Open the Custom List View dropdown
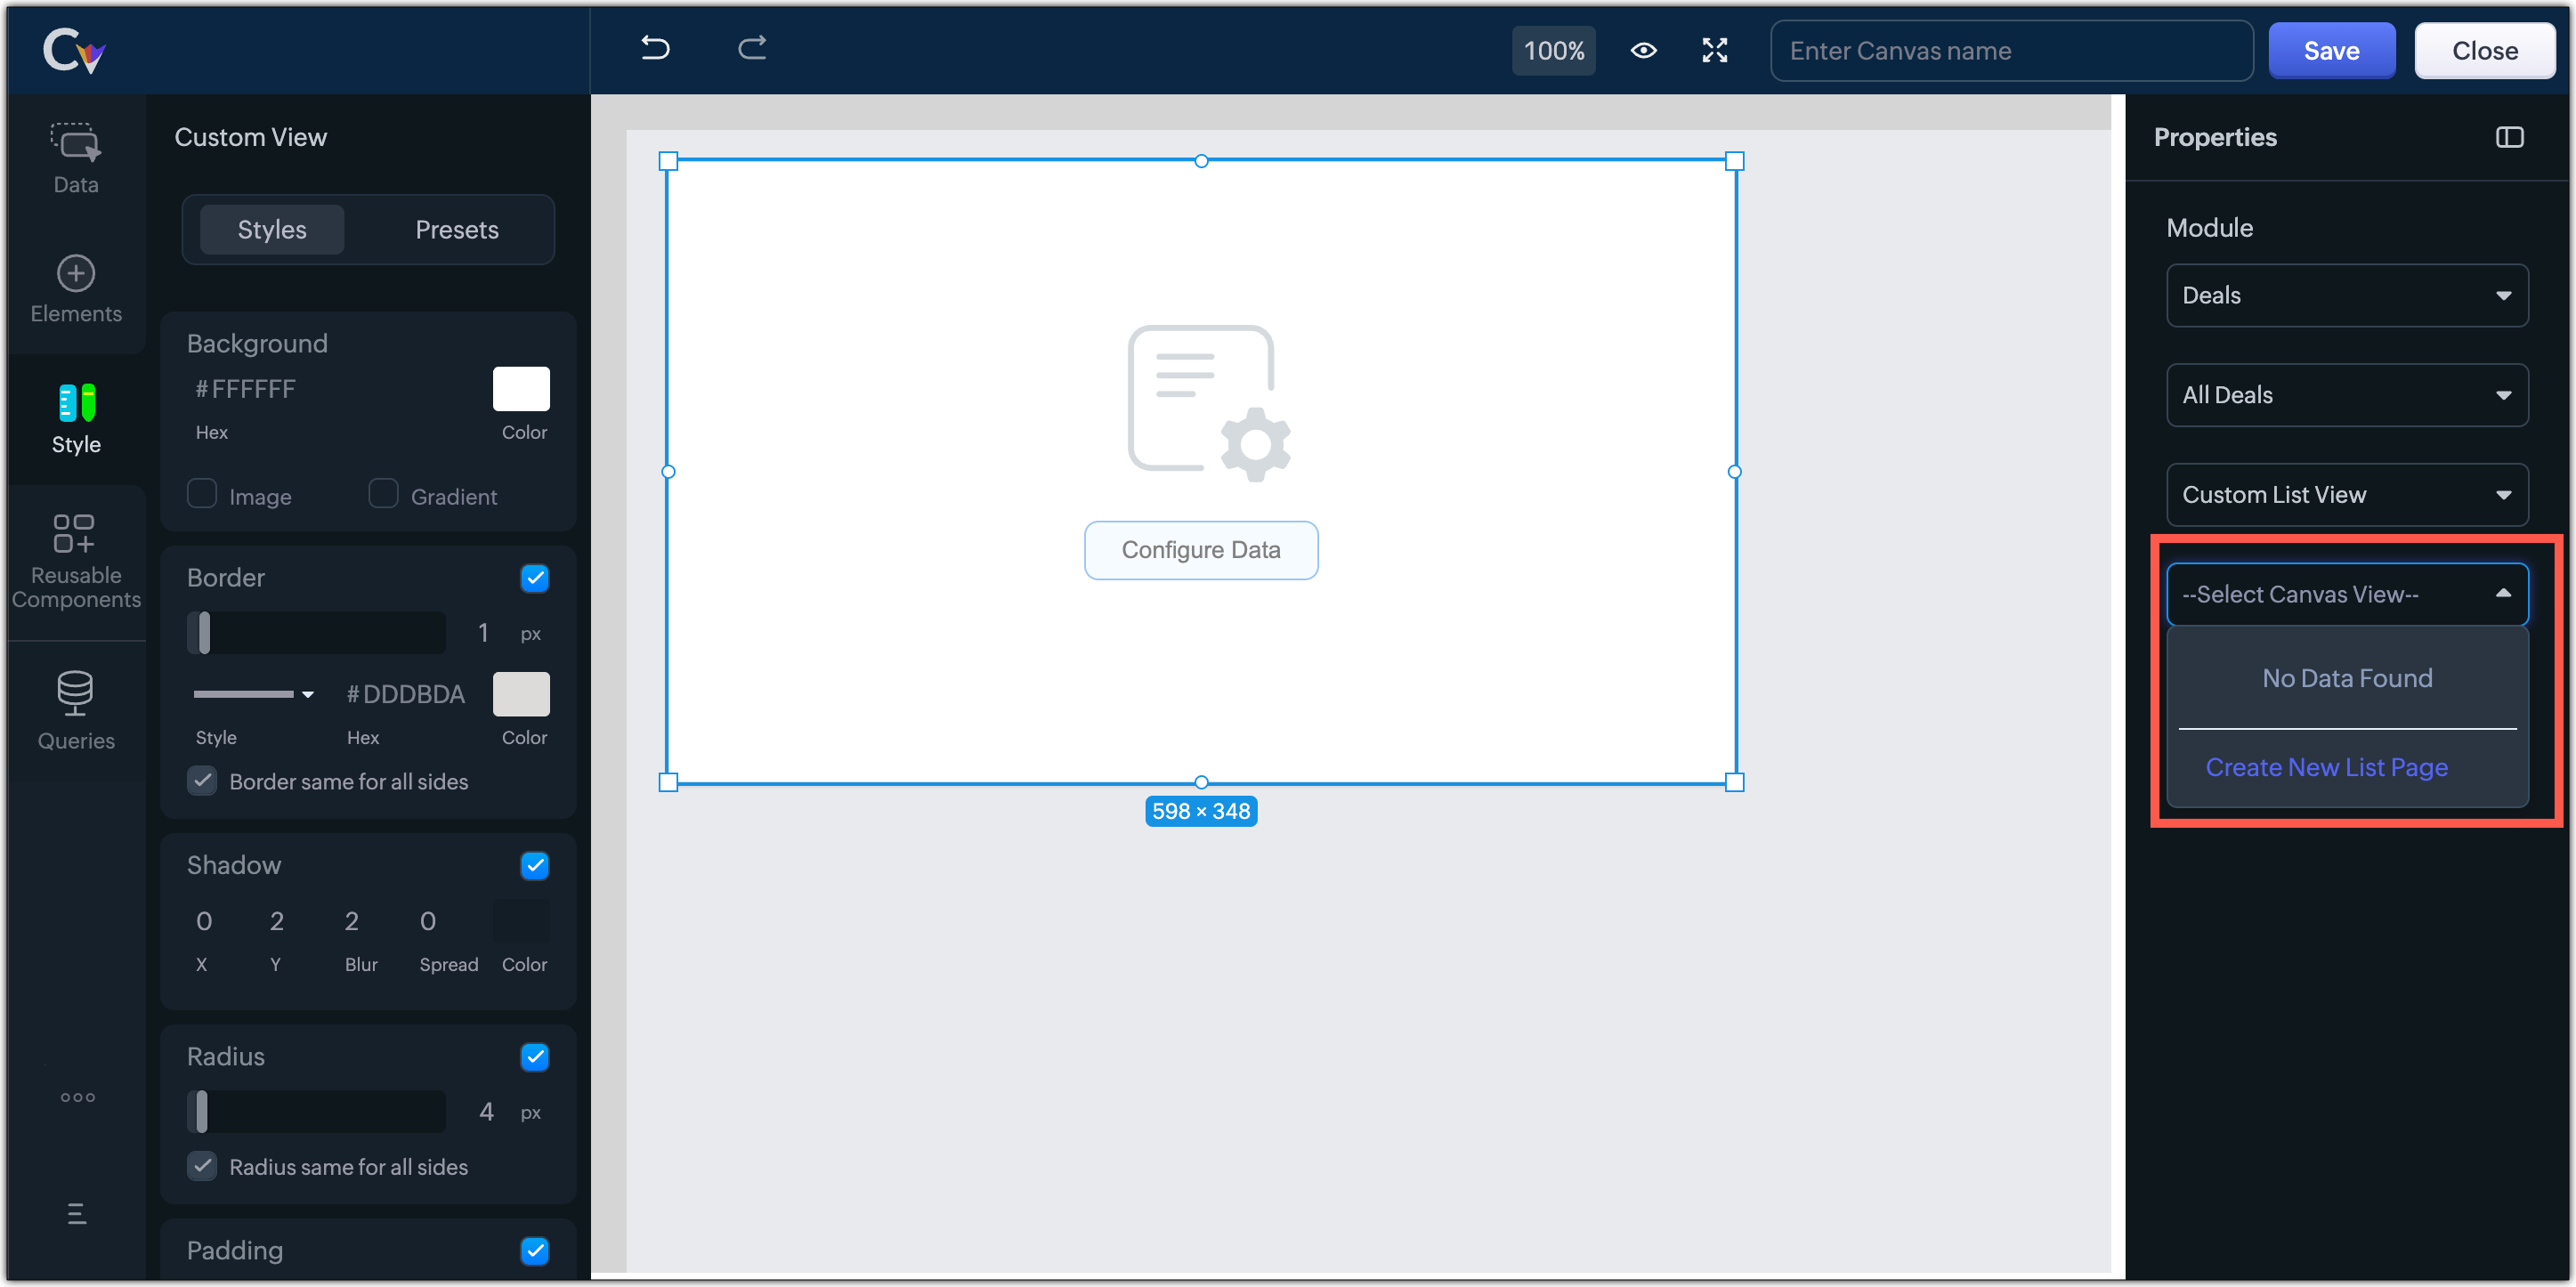The height and width of the screenshot is (1287, 2576). coord(2346,494)
